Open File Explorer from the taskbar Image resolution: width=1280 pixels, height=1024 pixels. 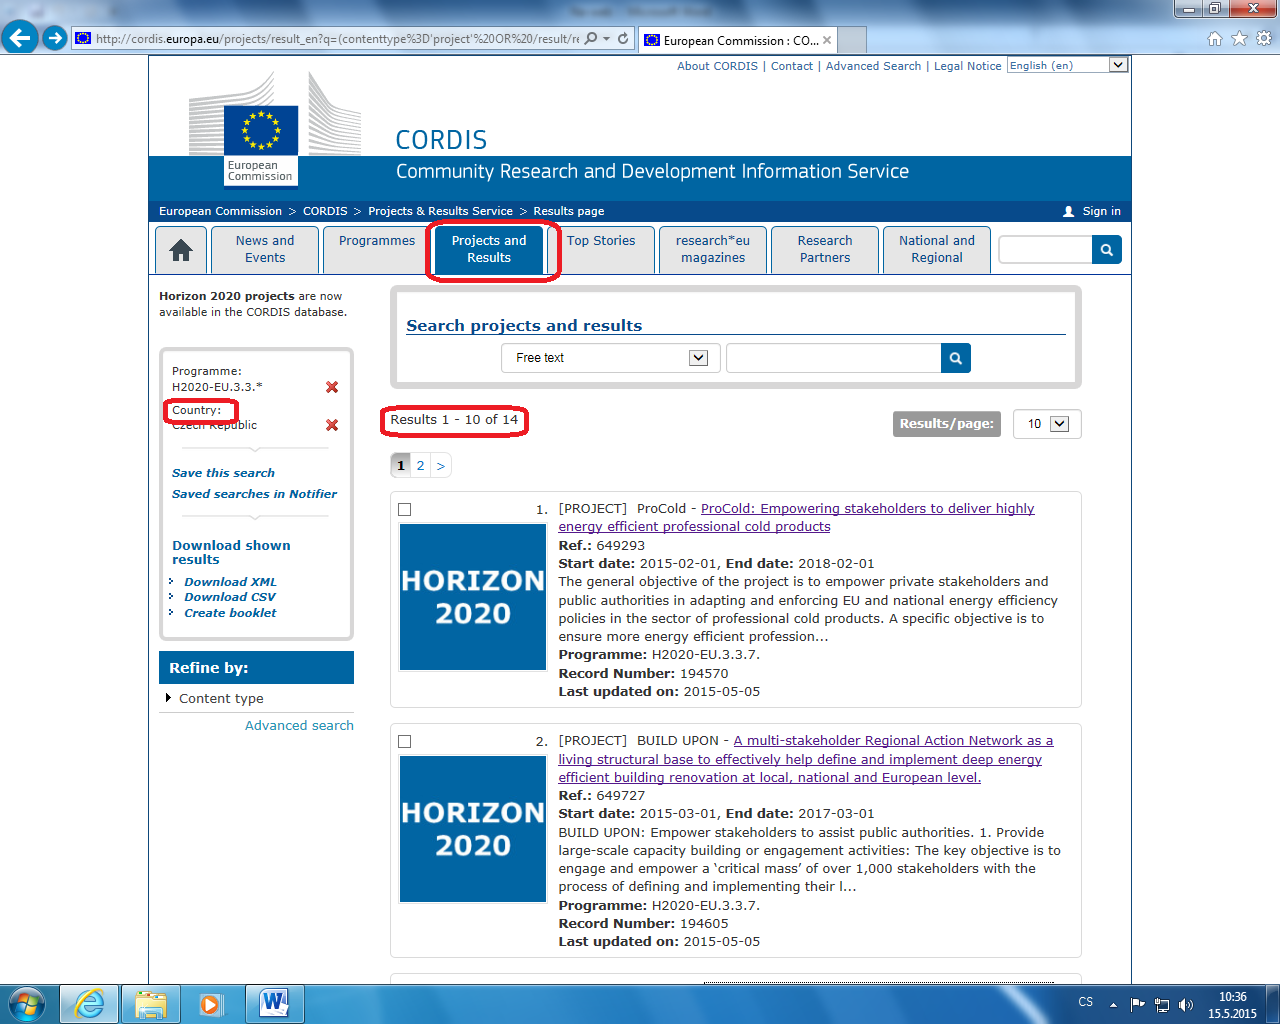pos(150,1004)
